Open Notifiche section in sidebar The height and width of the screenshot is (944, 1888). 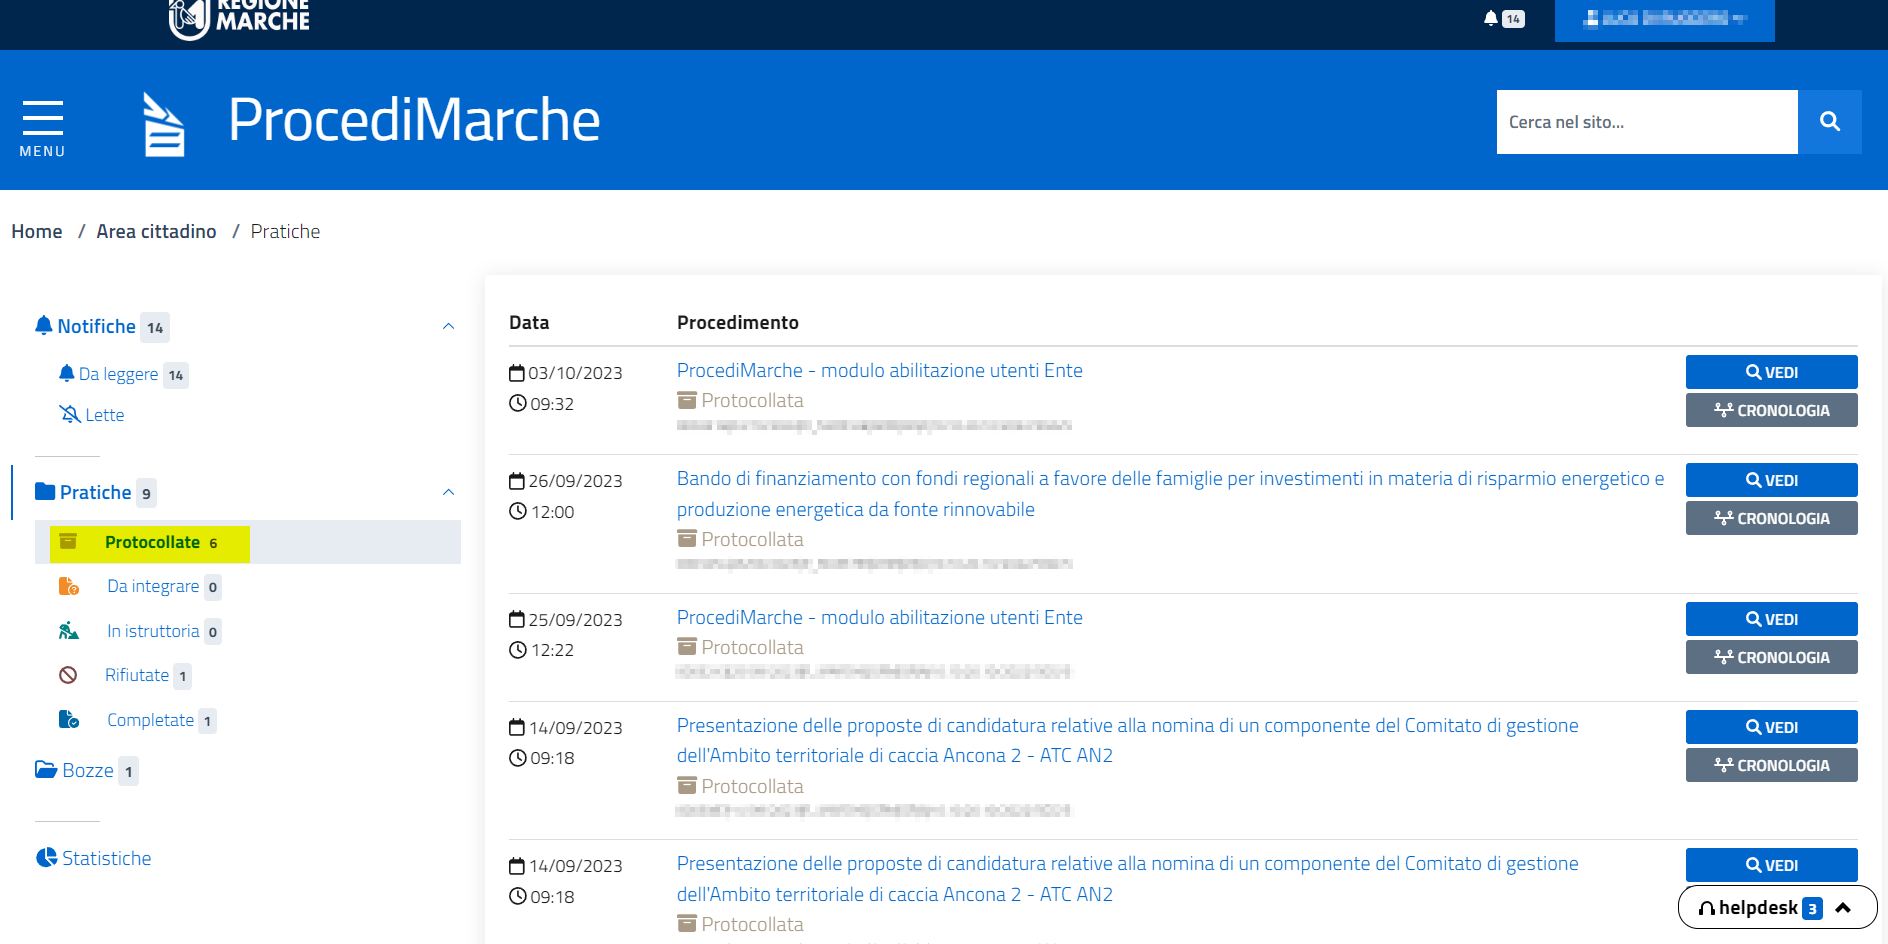[96, 326]
